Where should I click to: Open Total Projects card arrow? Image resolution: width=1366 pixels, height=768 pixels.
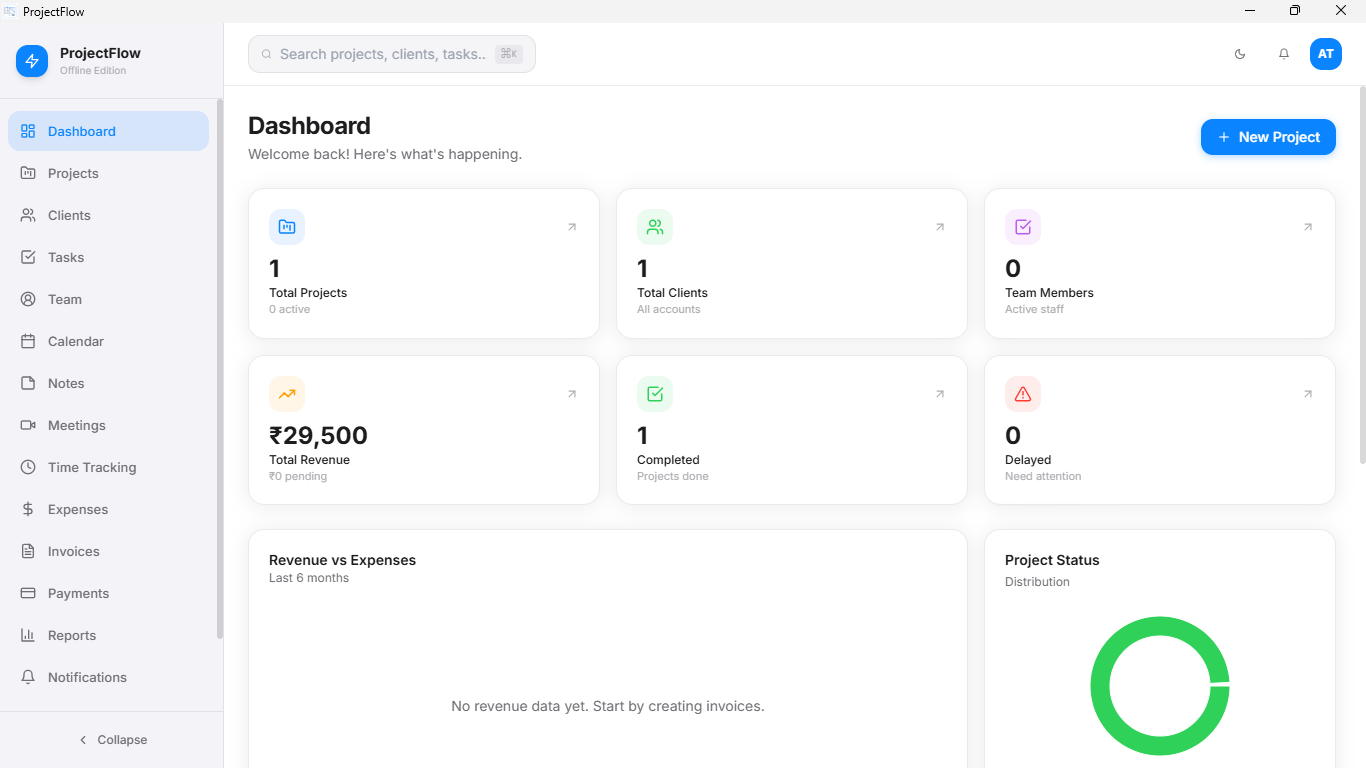[x=572, y=227]
